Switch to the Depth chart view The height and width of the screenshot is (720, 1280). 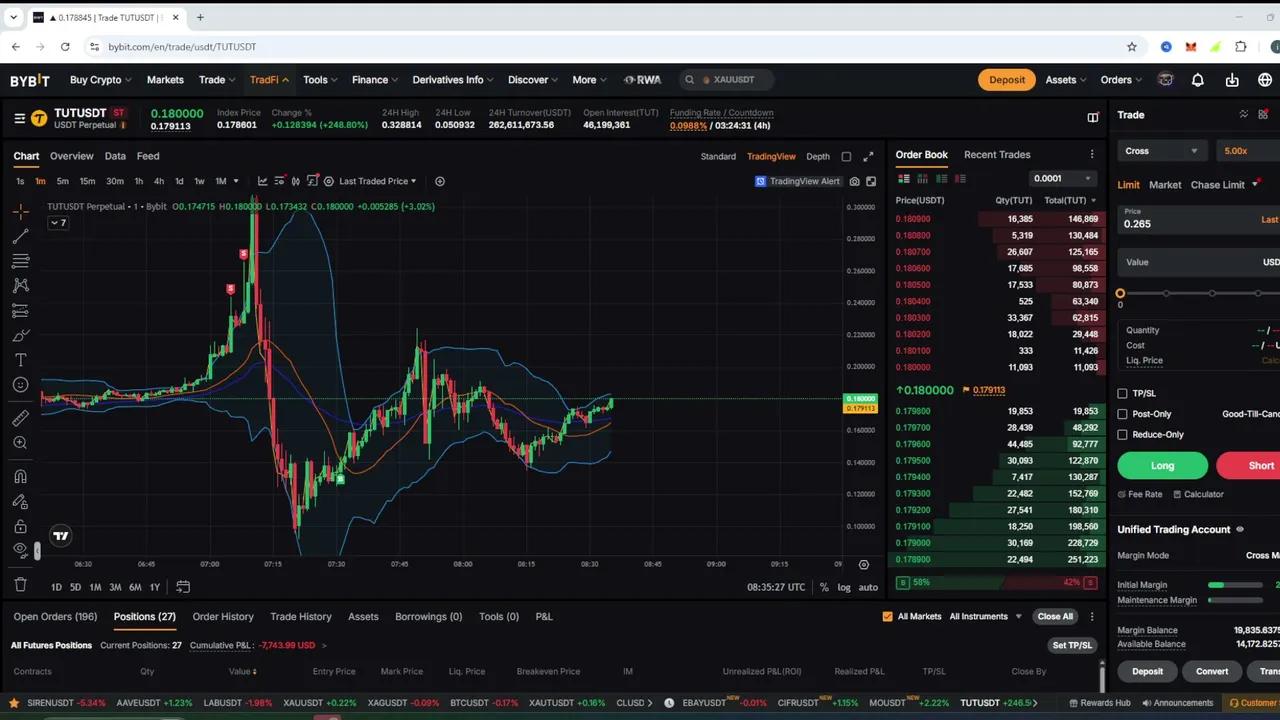(x=818, y=156)
